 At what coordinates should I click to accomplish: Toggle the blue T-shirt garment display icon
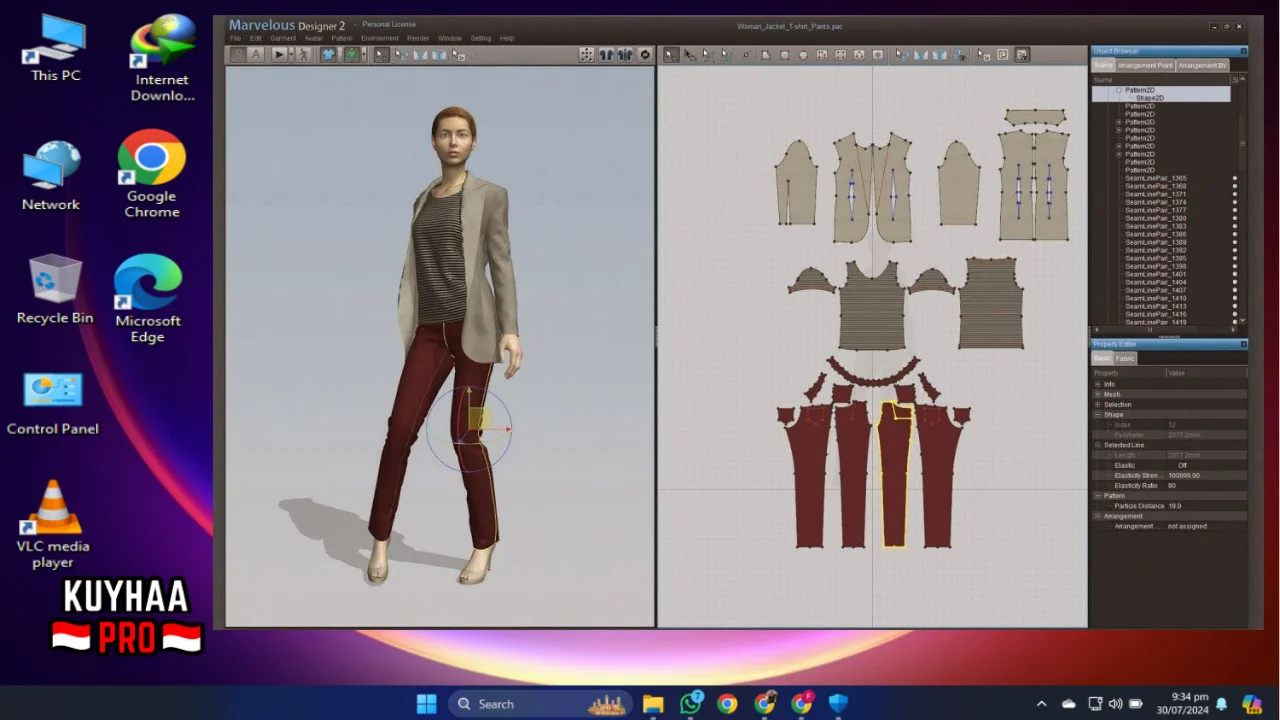(329, 54)
